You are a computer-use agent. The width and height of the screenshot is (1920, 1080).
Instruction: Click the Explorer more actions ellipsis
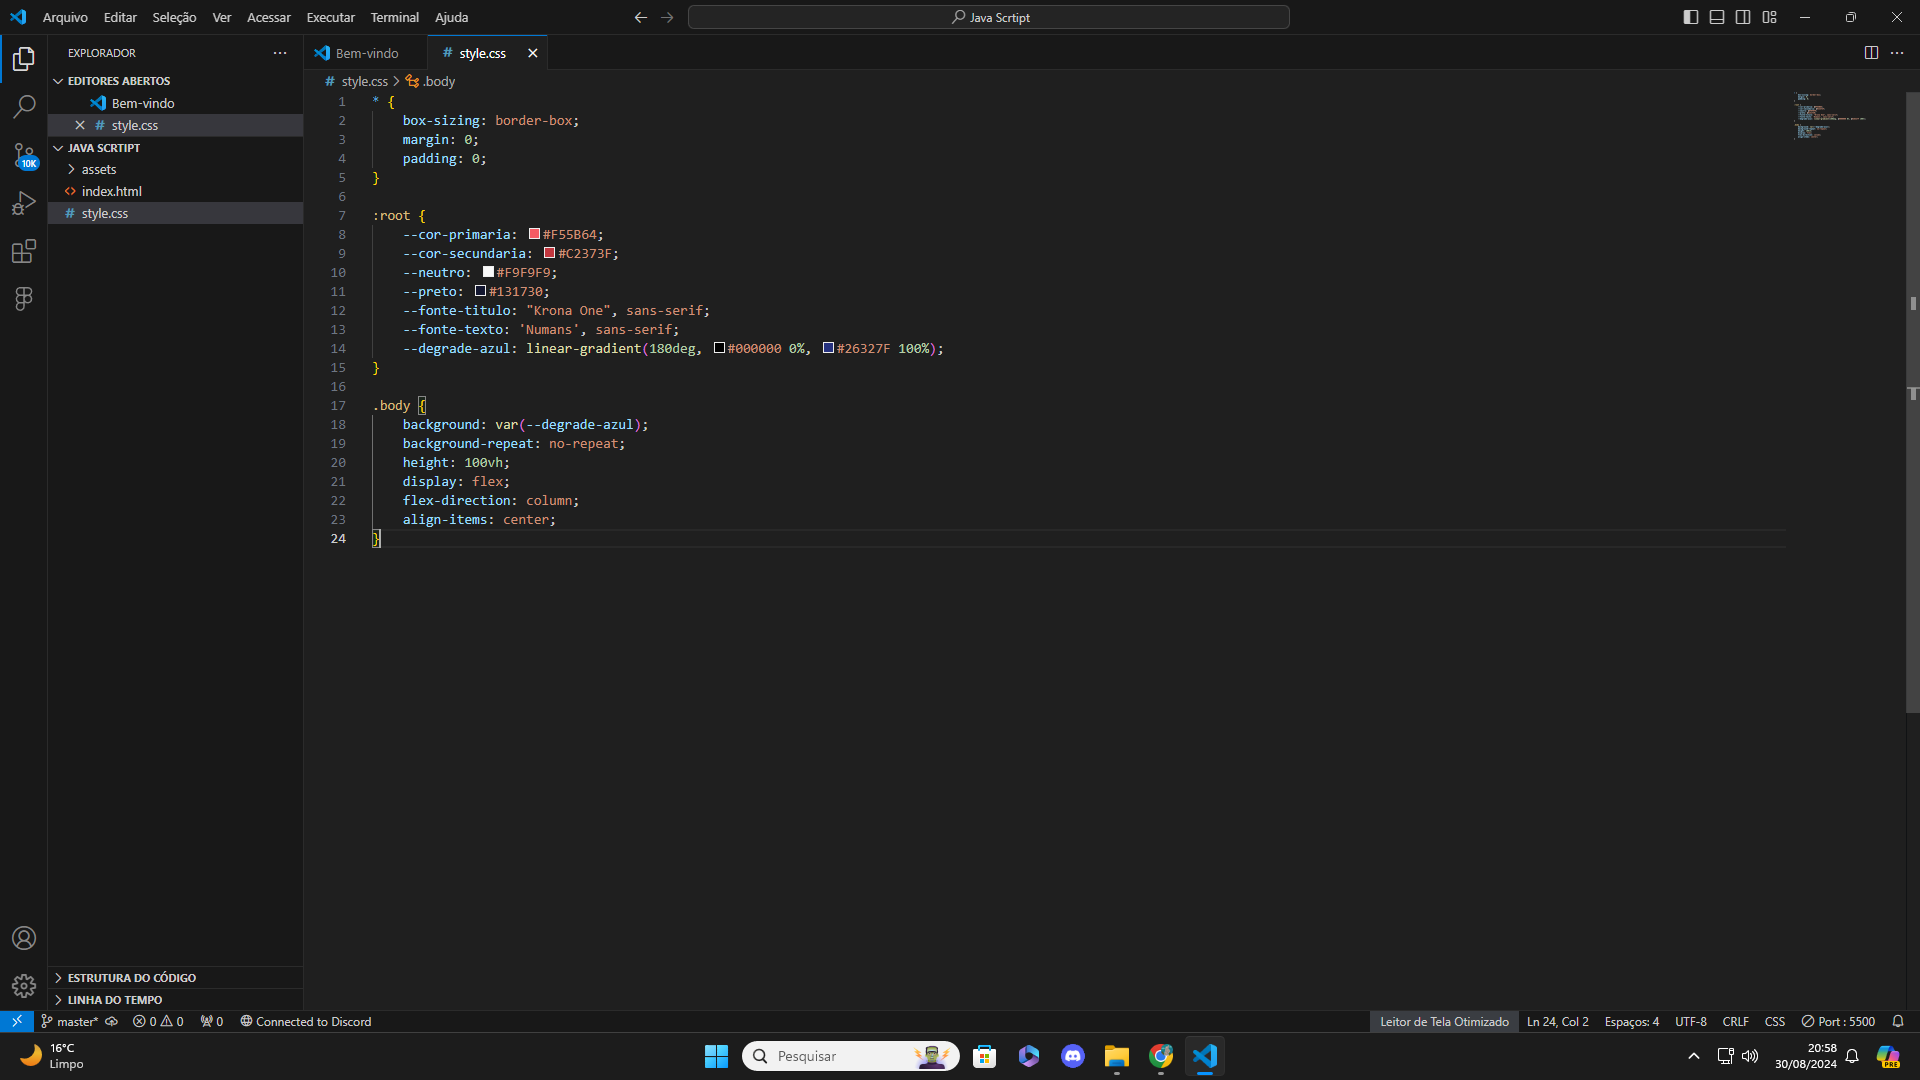coord(280,53)
